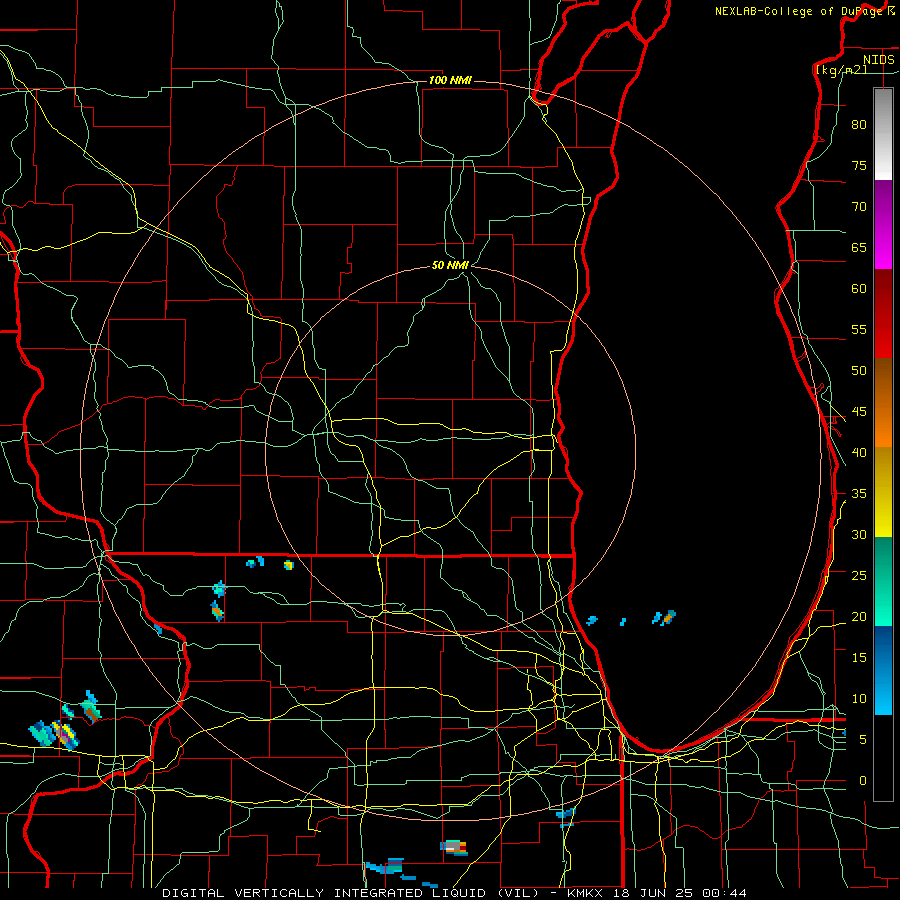The image size is (900, 900).
Task: Click the 75 value on the color scale
Action: 859,165
